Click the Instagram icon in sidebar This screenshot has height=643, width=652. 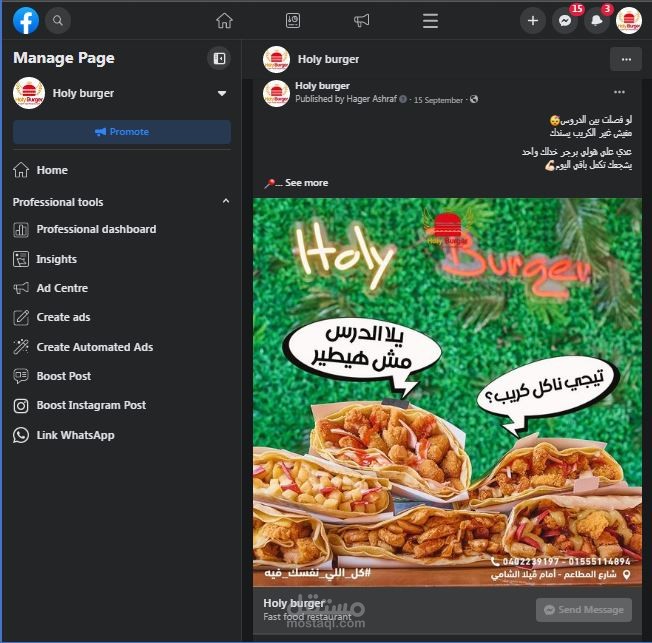21,406
